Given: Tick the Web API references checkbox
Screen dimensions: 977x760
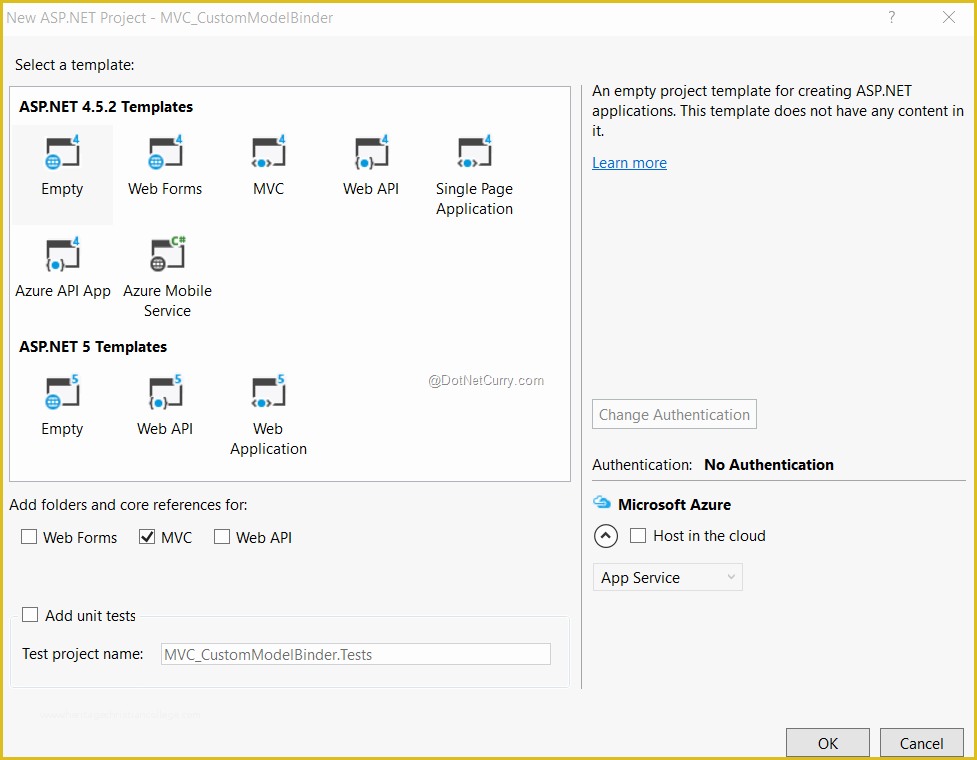Looking at the screenshot, I should (x=222, y=536).
